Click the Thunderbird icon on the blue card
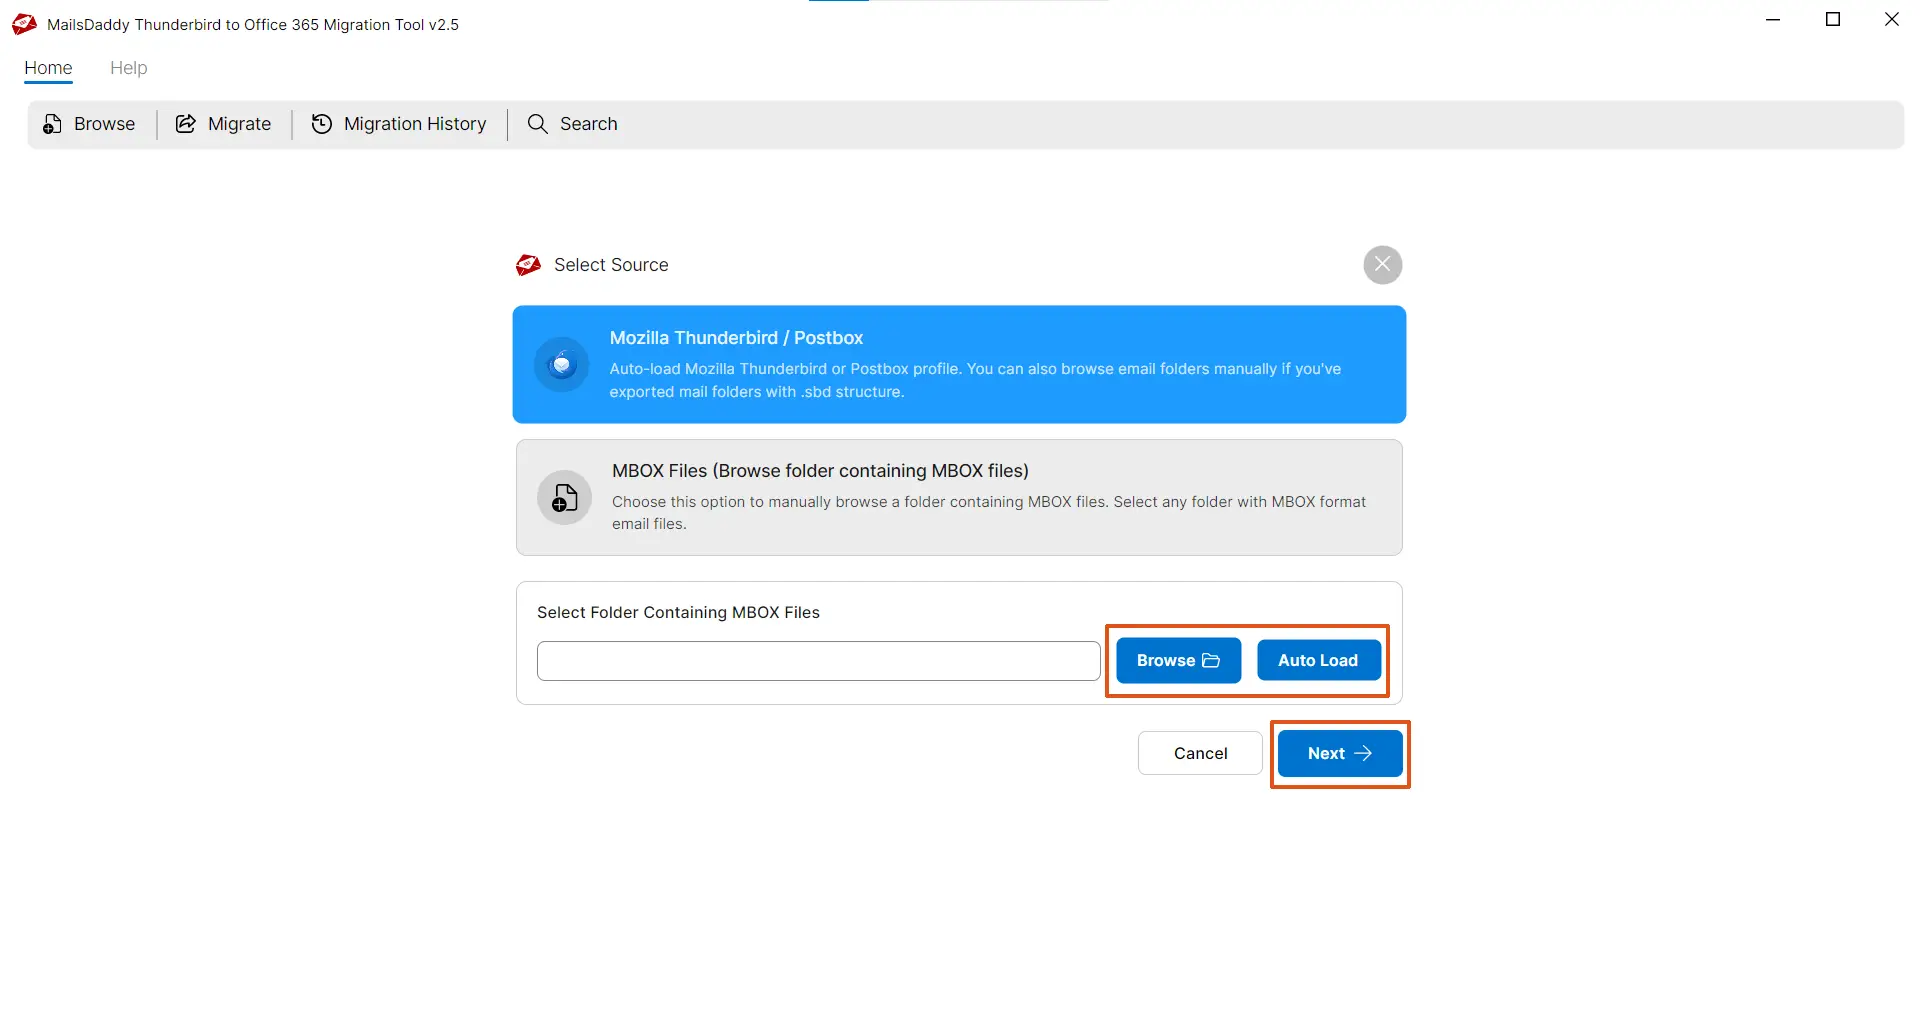 [x=561, y=364]
